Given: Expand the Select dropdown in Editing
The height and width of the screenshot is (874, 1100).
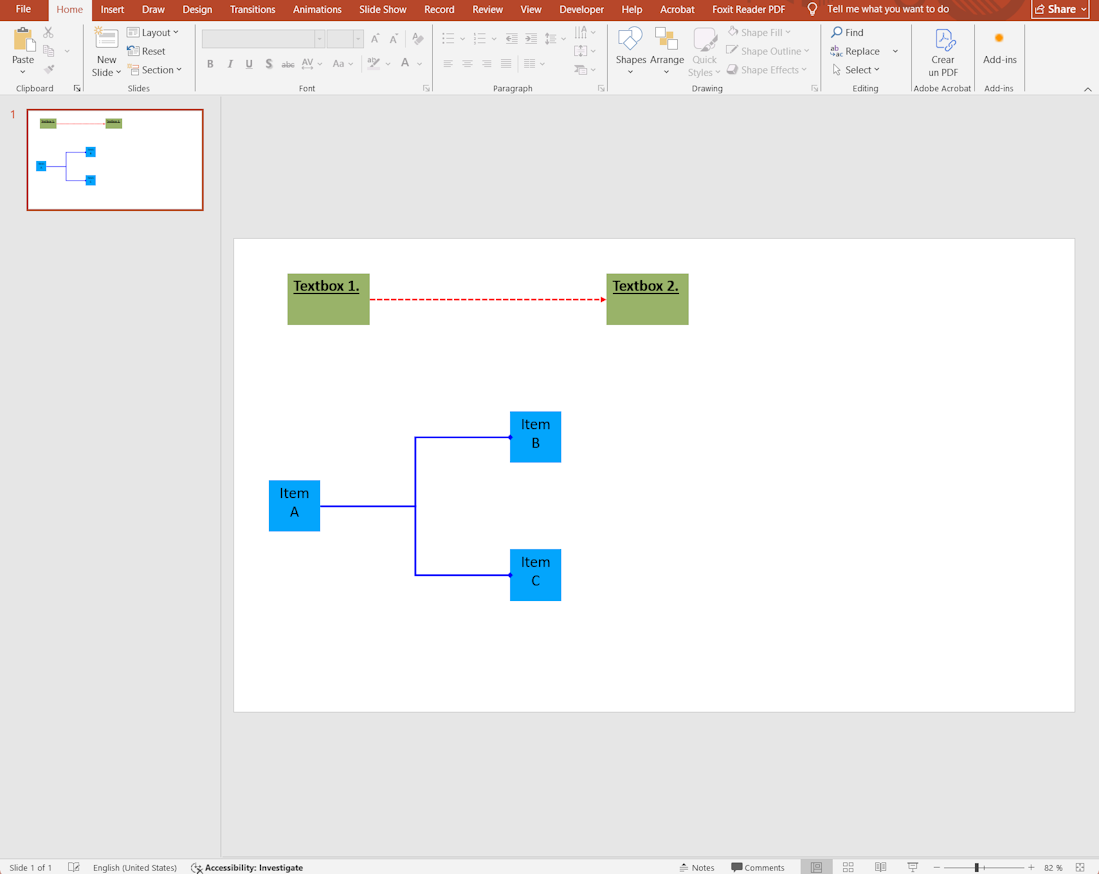Looking at the screenshot, I should pos(857,70).
